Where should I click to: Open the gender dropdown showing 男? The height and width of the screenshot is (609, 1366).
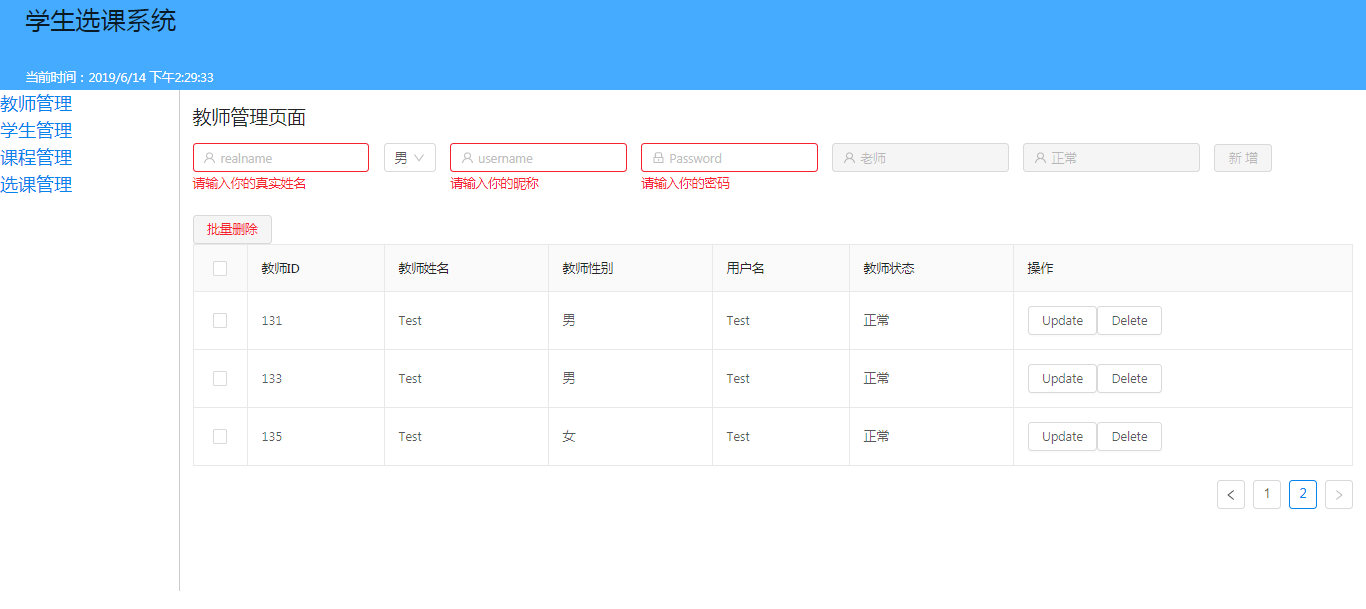pyautogui.click(x=410, y=158)
